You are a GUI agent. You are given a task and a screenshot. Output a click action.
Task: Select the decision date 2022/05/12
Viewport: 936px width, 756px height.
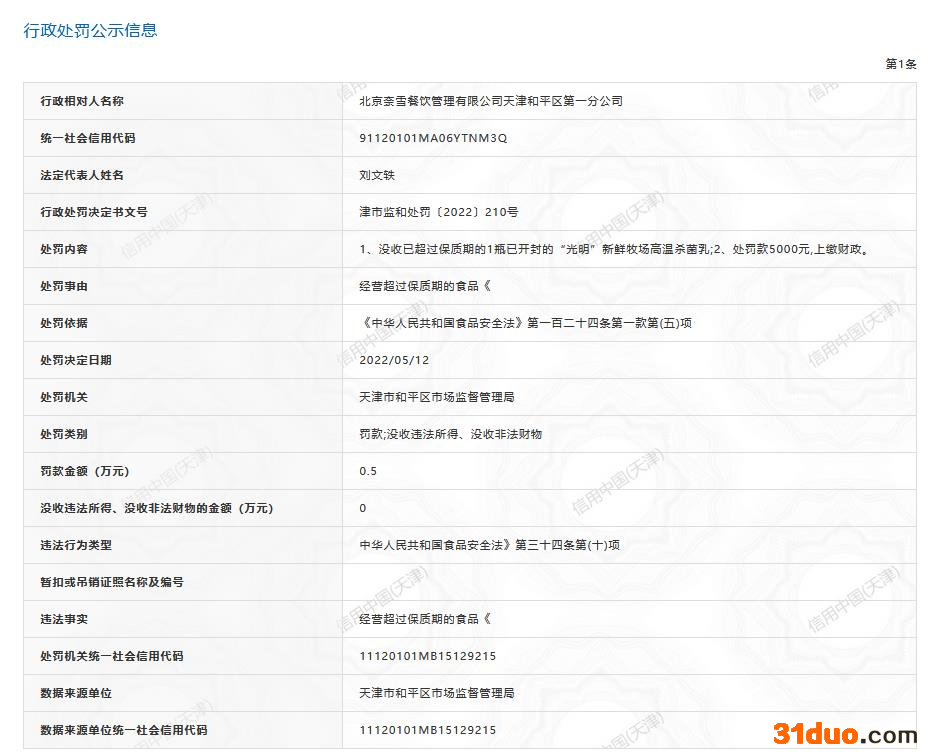[x=394, y=360]
